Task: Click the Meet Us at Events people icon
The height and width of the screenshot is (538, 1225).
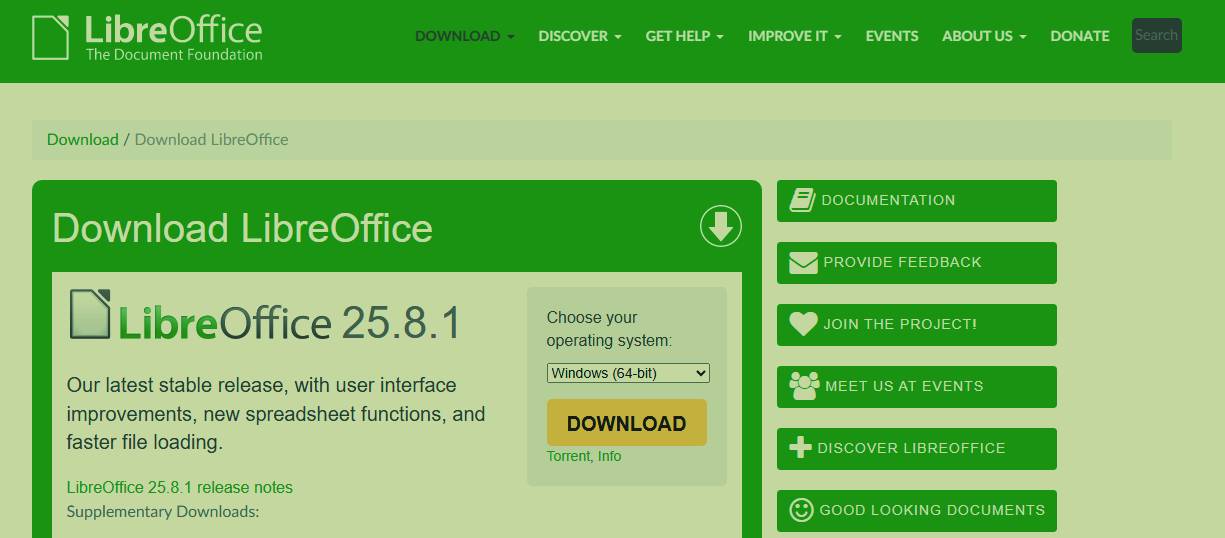Action: point(804,386)
